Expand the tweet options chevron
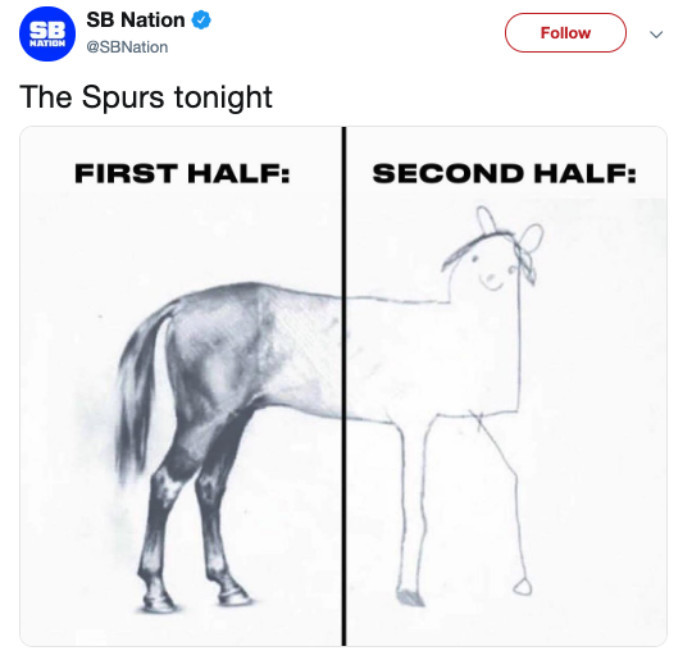The width and height of the screenshot is (692, 660). coord(656,33)
